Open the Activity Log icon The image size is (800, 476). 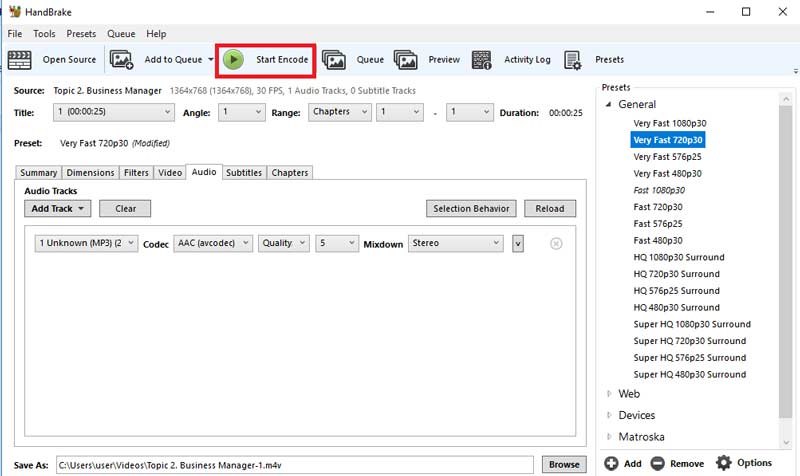pos(481,60)
